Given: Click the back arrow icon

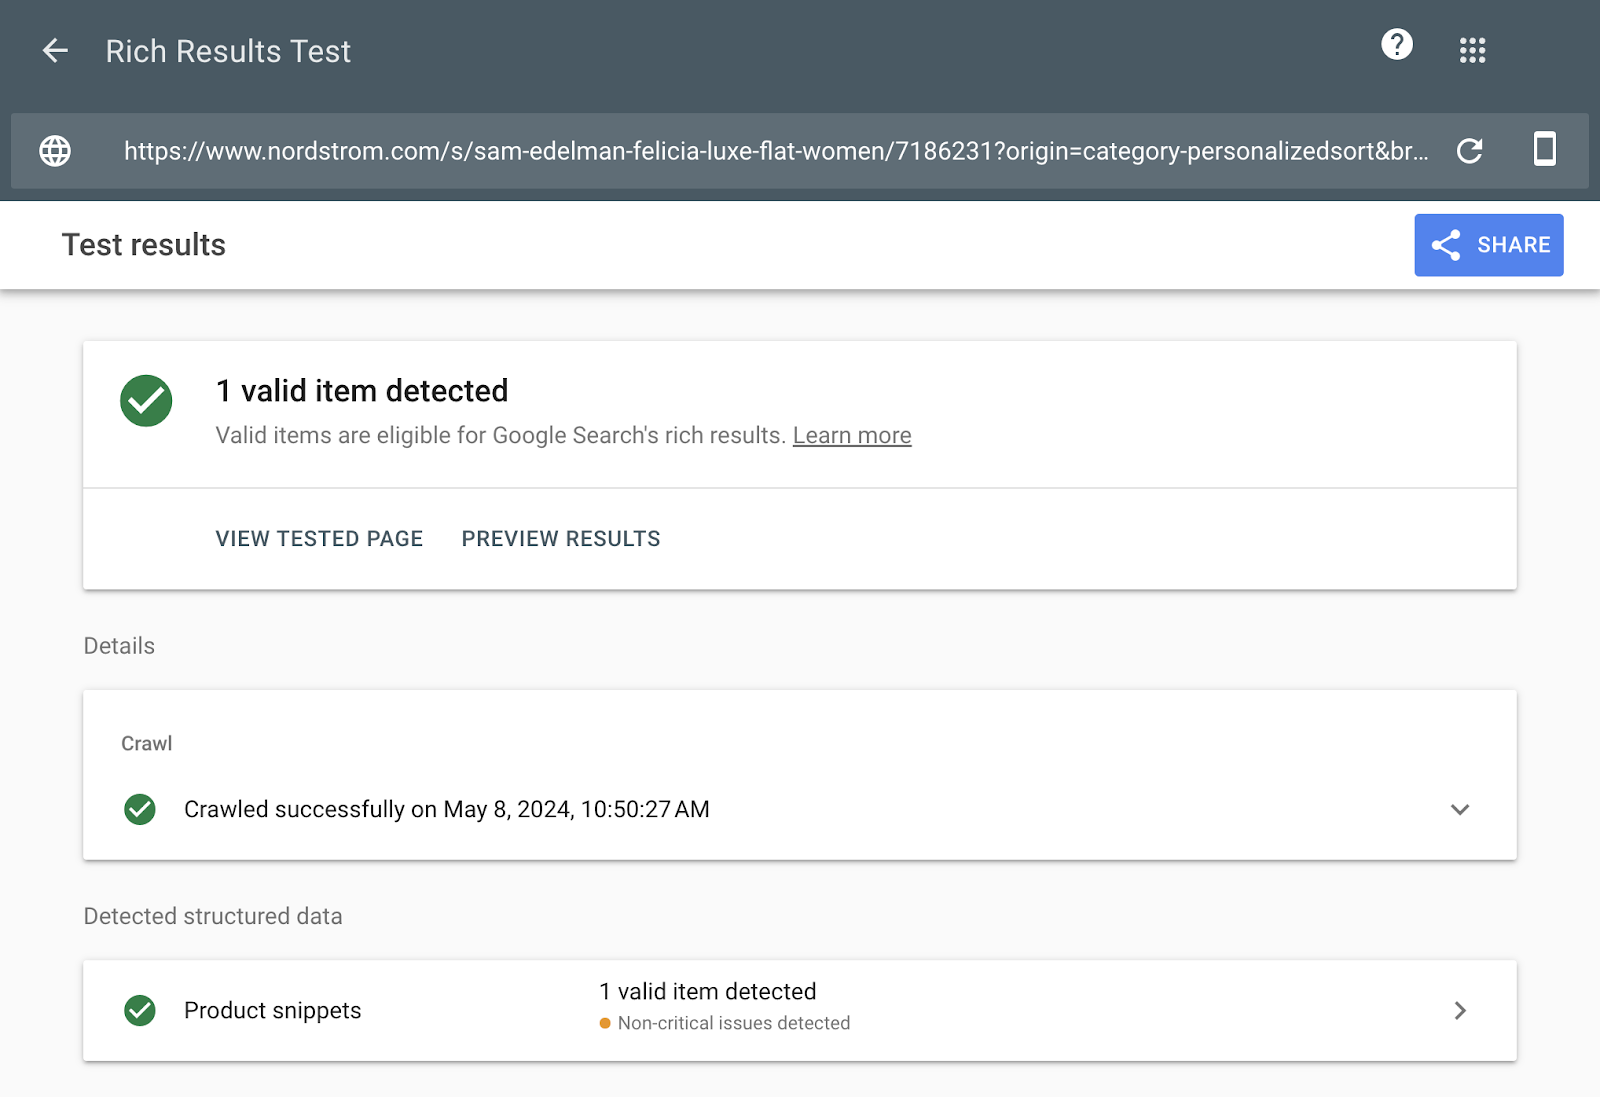Looking at the screenshot, I should point(55,51).
